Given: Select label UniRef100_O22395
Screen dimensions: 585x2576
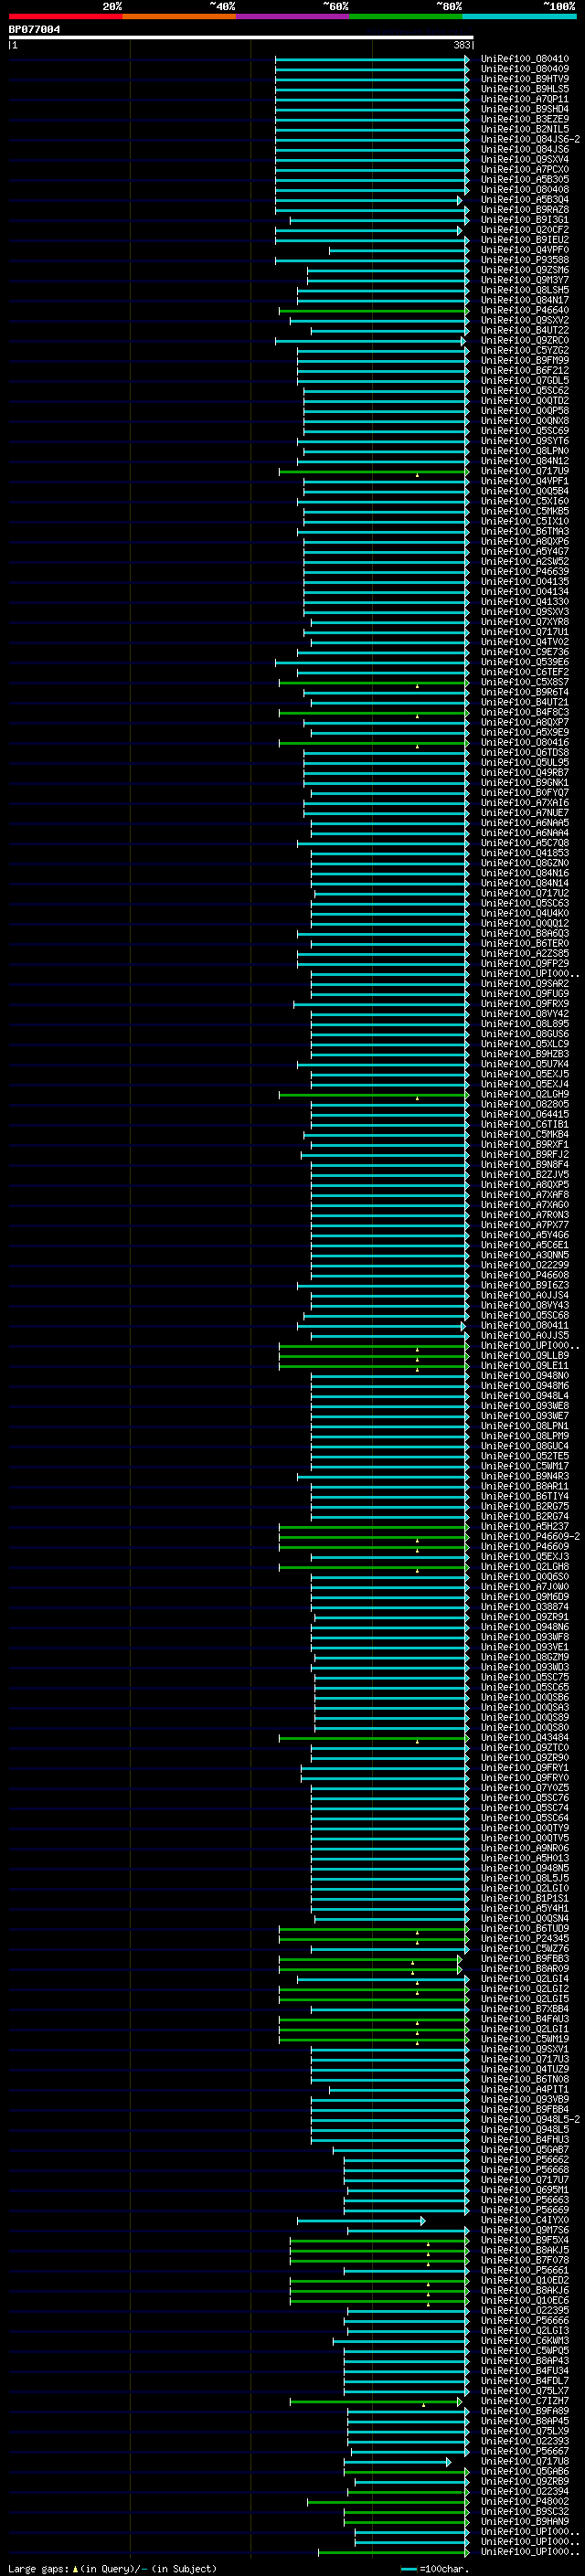Looking at the screenshot, I should [x=525, y=2311].
